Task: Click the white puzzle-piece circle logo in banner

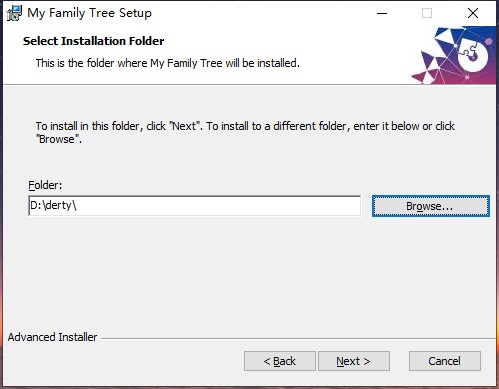Action: (x=473, y=54)
